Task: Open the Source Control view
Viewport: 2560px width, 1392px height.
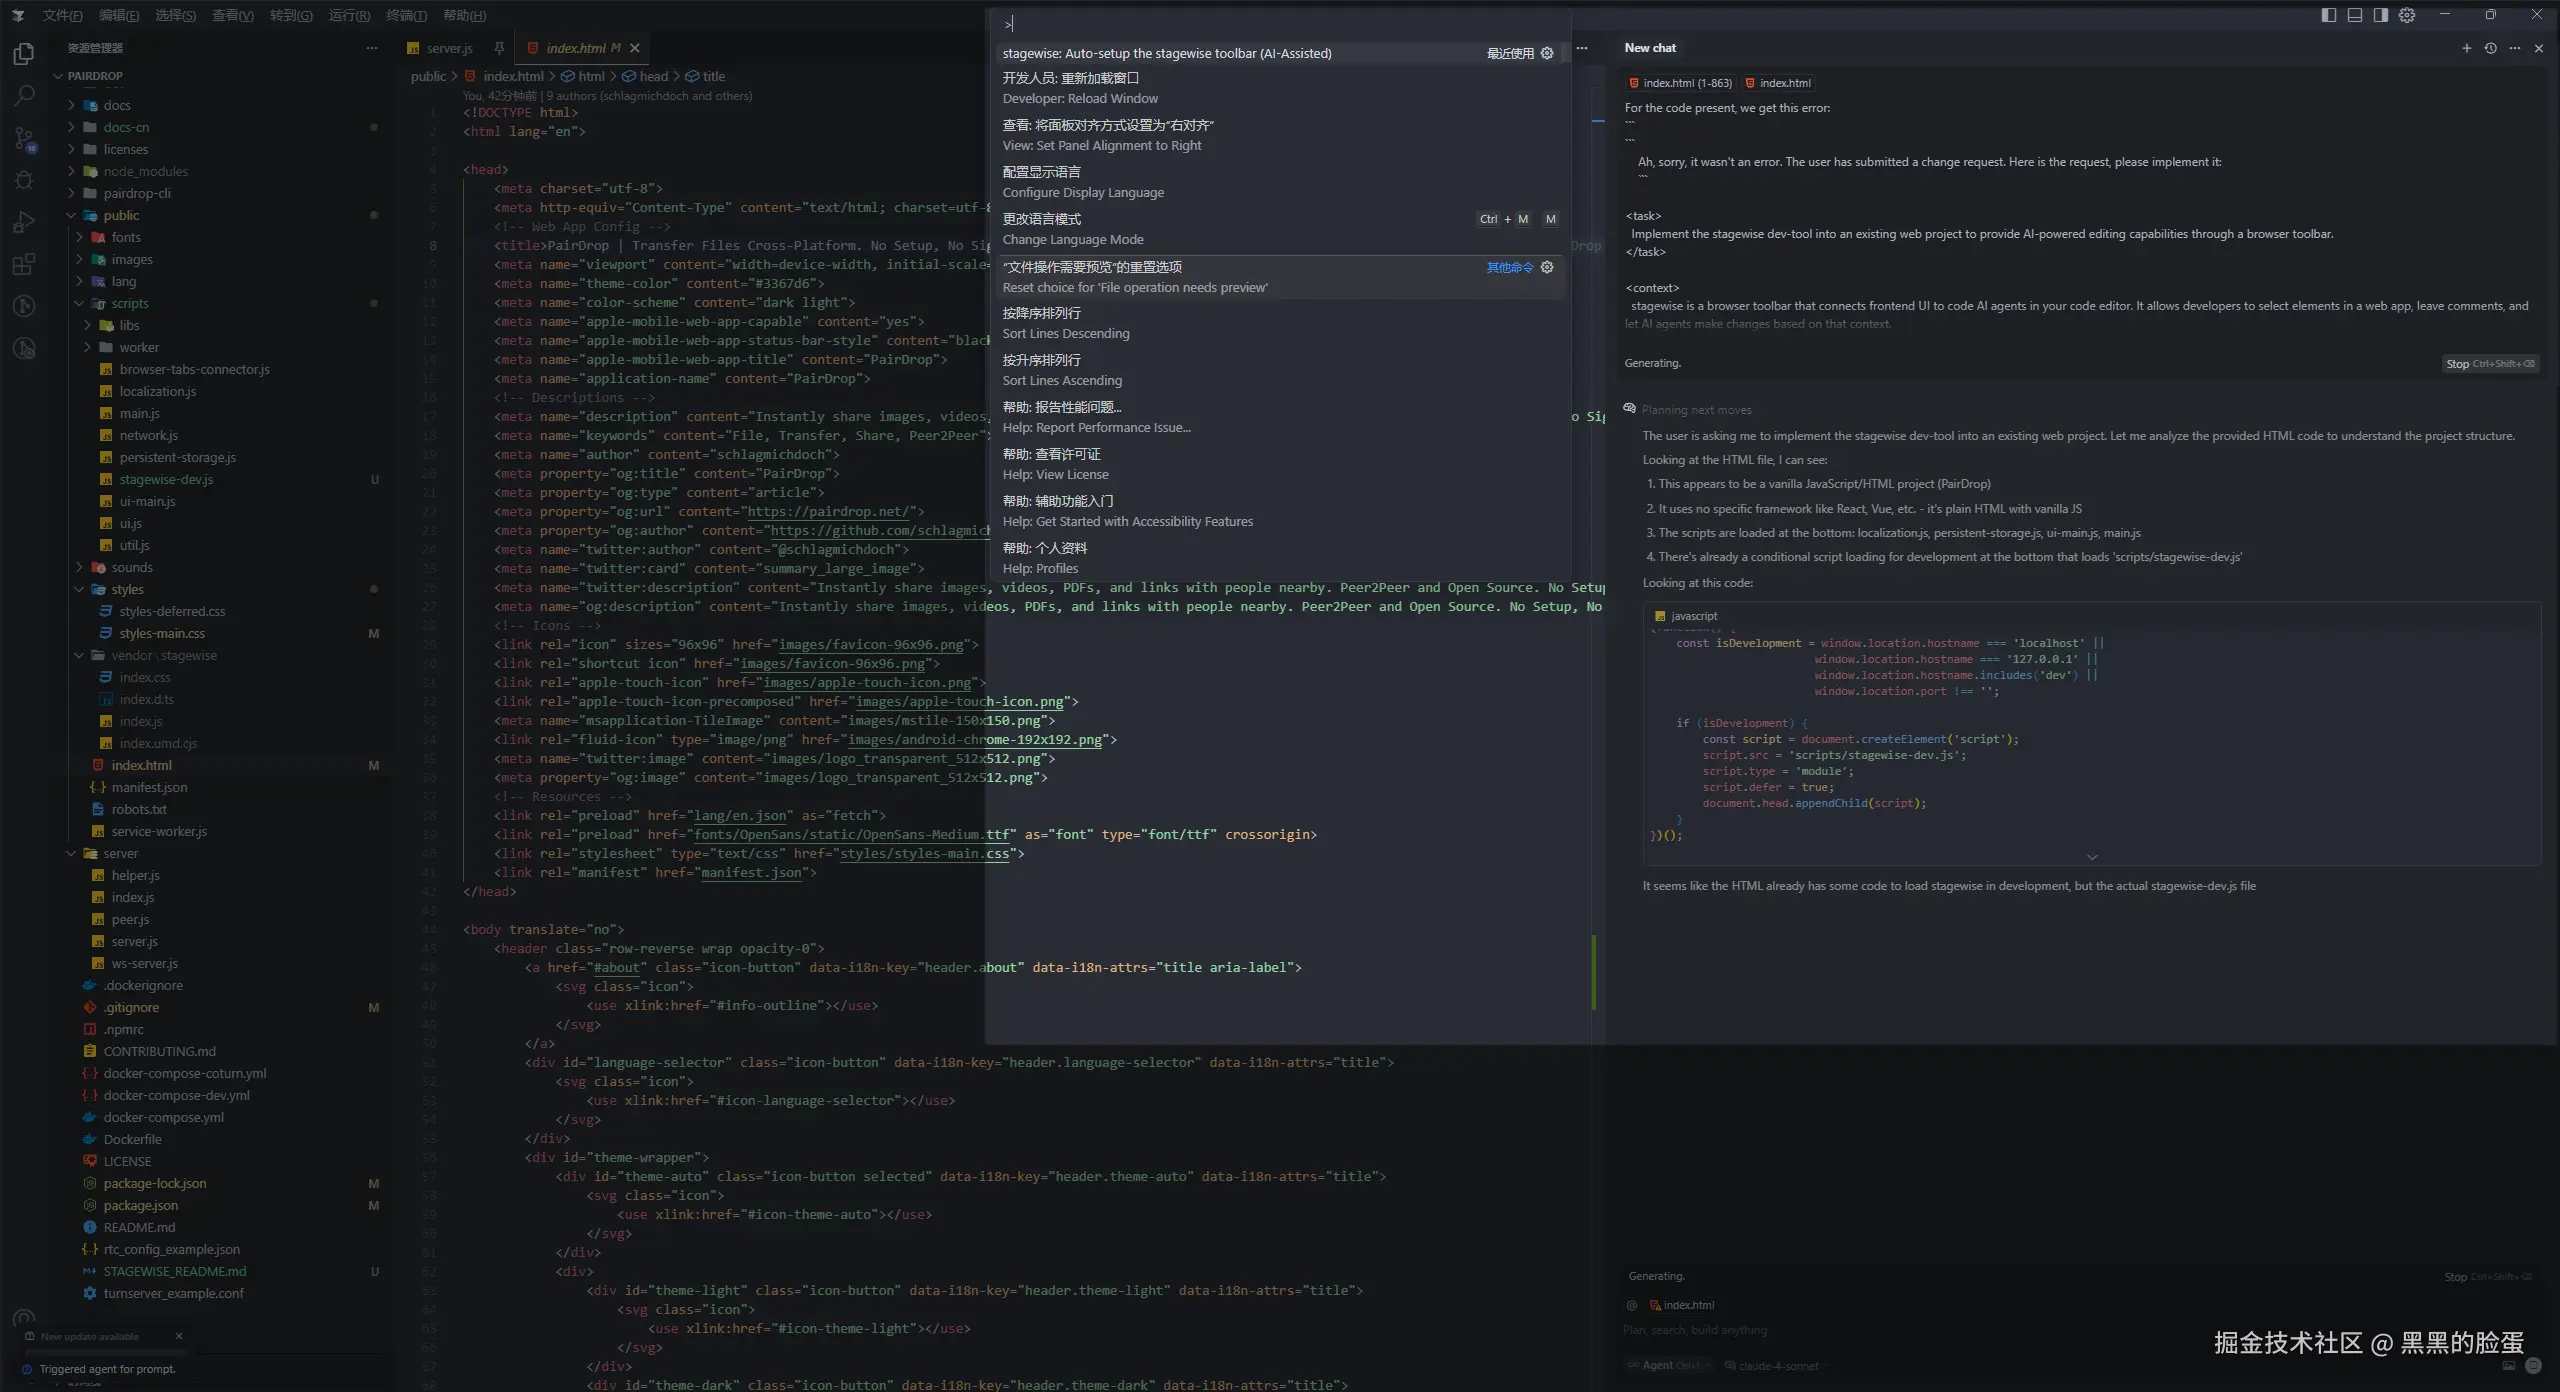Action: tap(24, 138)
